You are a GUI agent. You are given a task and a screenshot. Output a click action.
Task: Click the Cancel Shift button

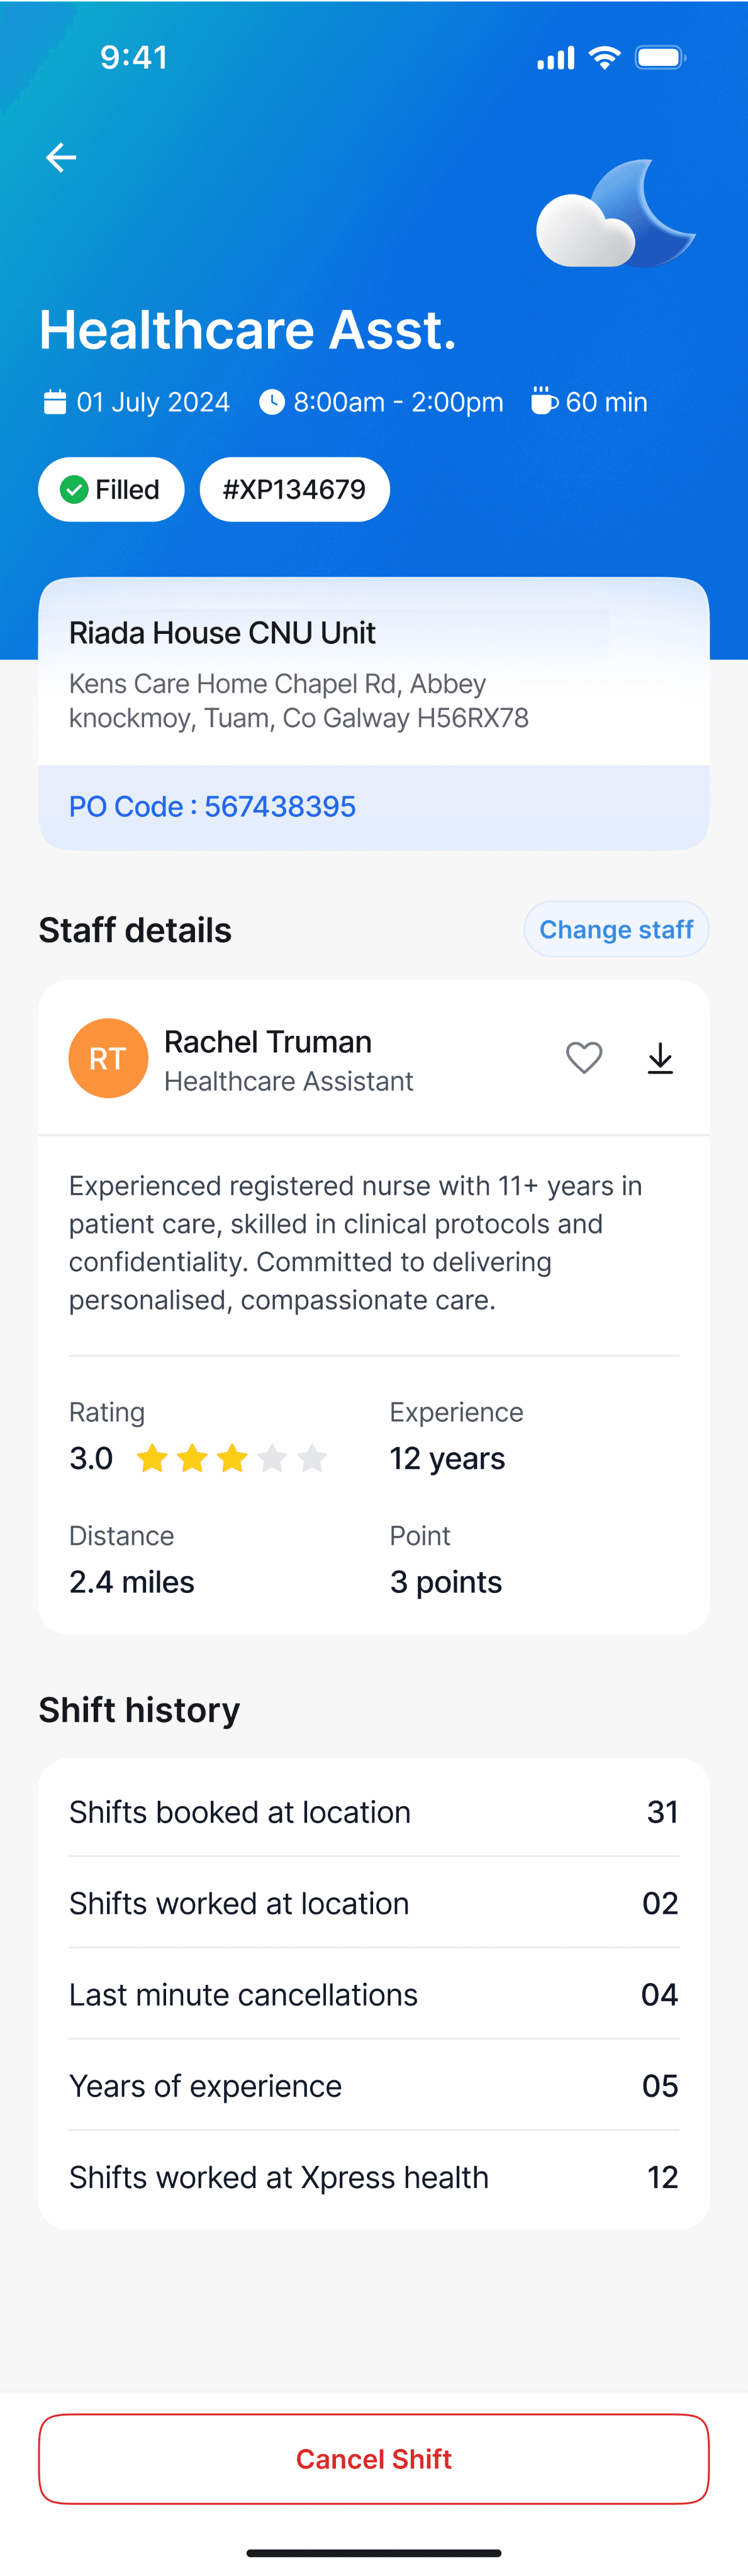(374, 2458)
